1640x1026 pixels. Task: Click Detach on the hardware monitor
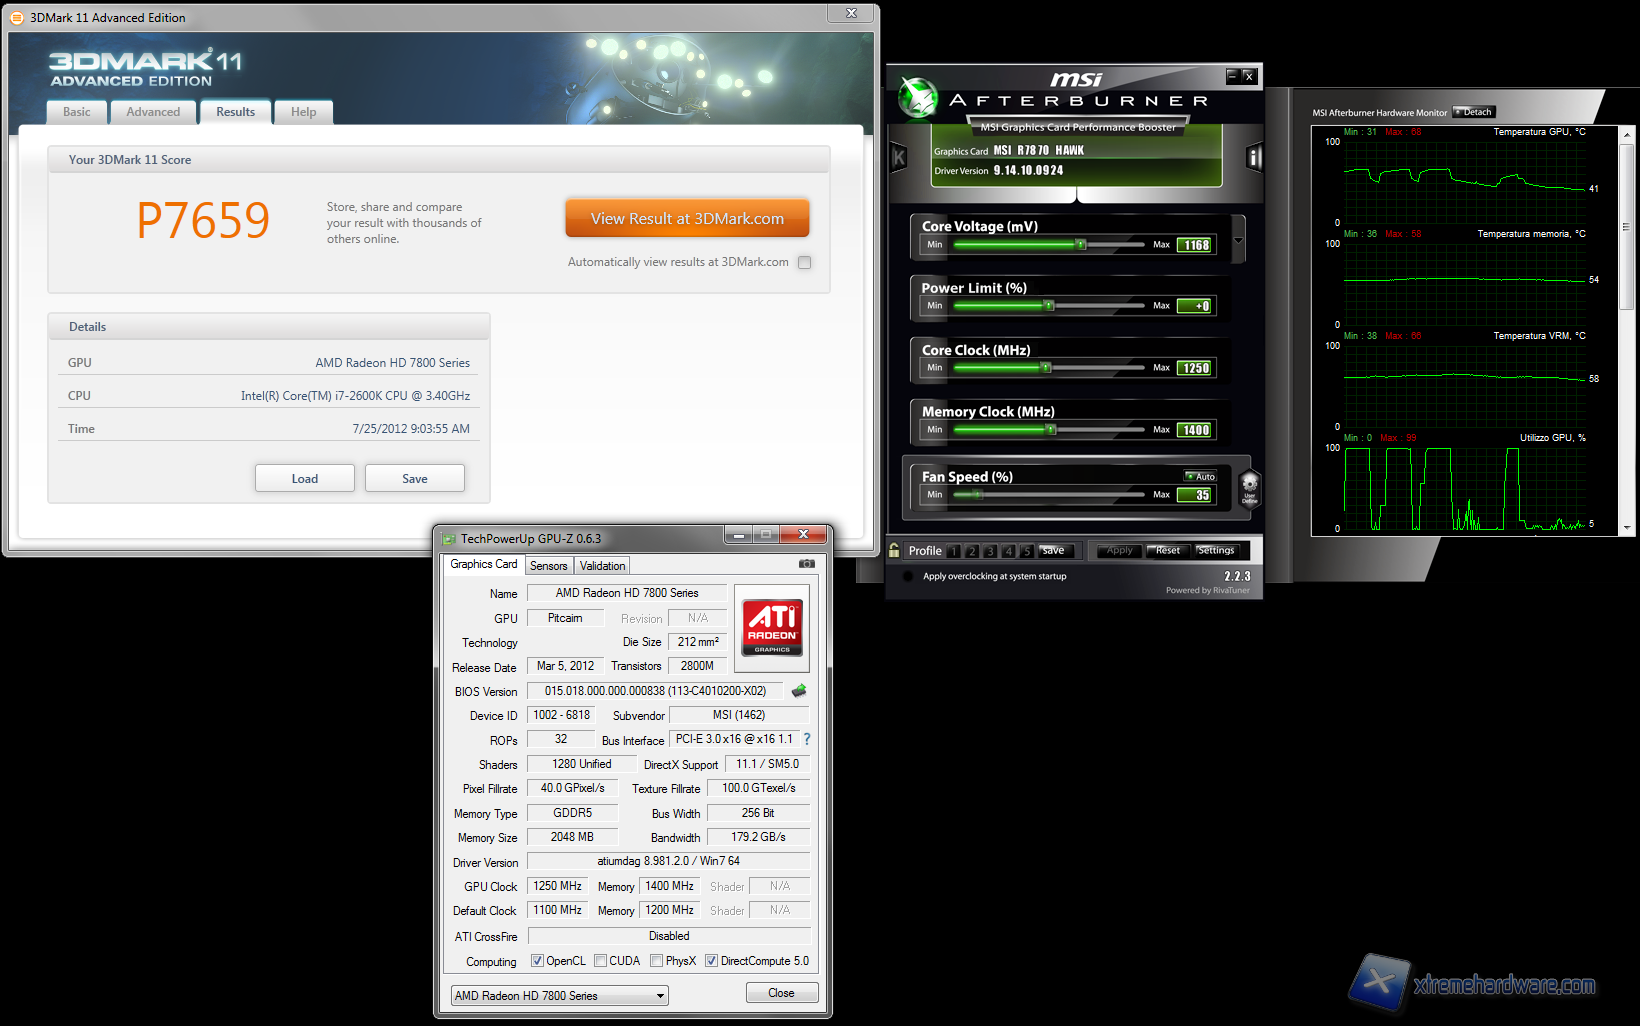click(x=1473, y=112)
